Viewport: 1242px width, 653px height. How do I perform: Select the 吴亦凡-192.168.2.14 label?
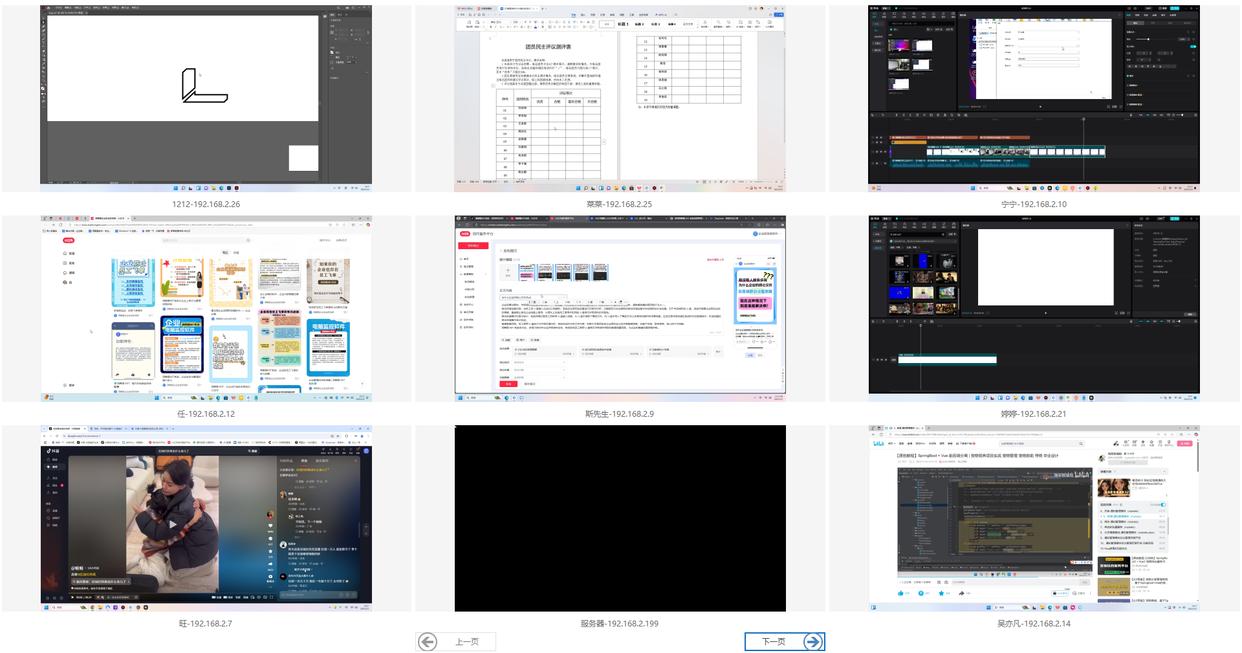tap(1033, 623)
